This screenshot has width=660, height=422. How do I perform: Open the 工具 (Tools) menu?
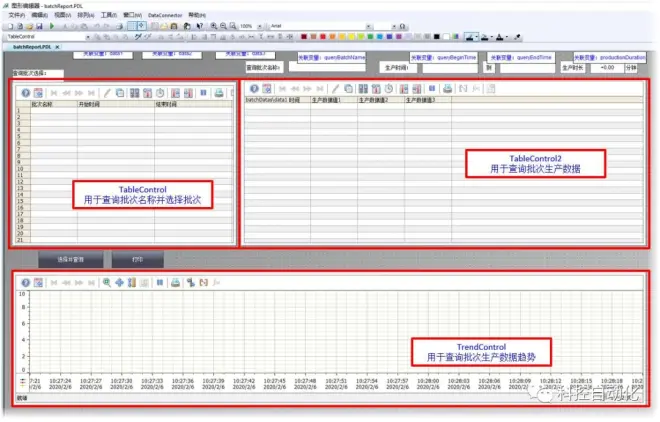click(109, 15)
